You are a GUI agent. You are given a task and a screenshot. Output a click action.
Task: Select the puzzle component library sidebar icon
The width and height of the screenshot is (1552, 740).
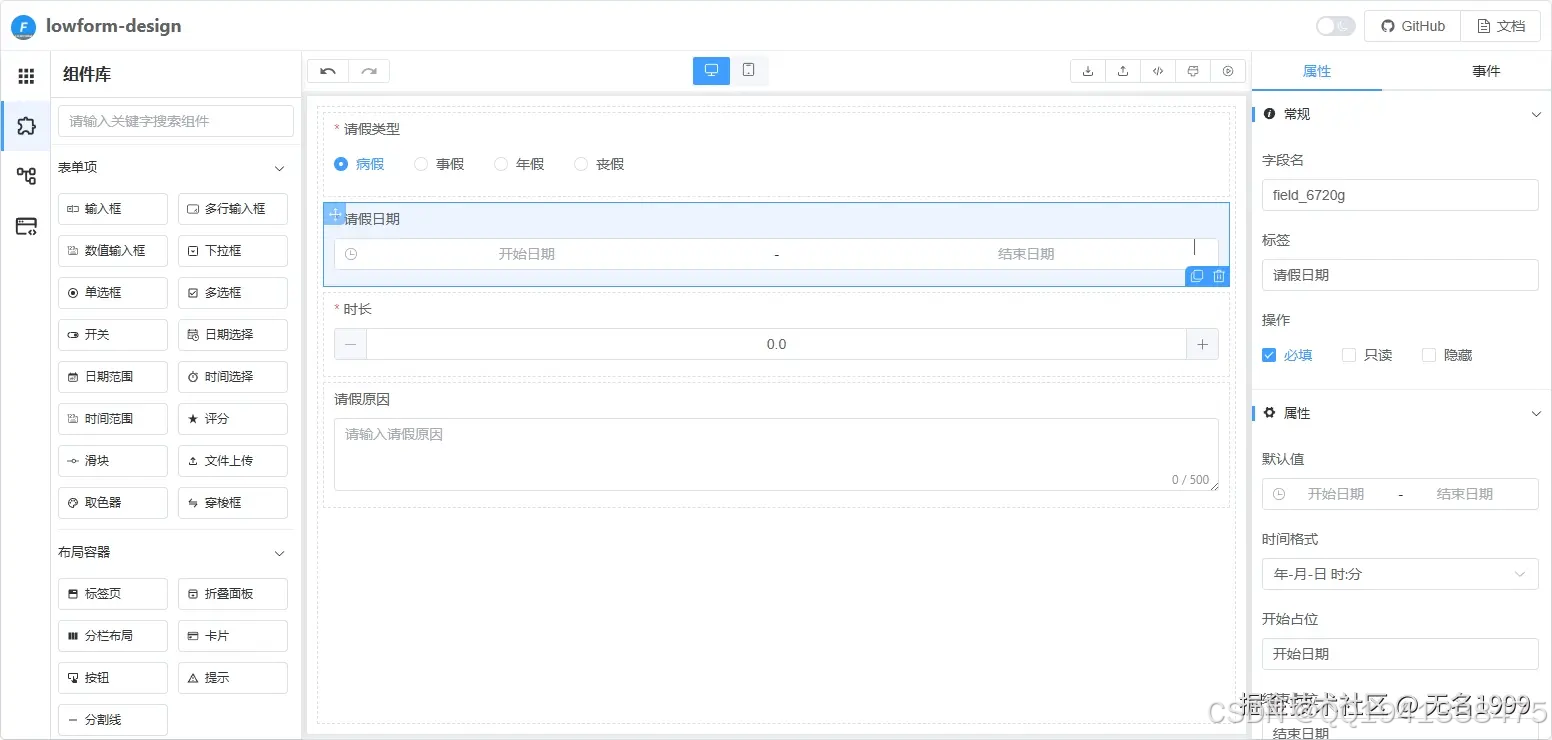coord(26,126)
